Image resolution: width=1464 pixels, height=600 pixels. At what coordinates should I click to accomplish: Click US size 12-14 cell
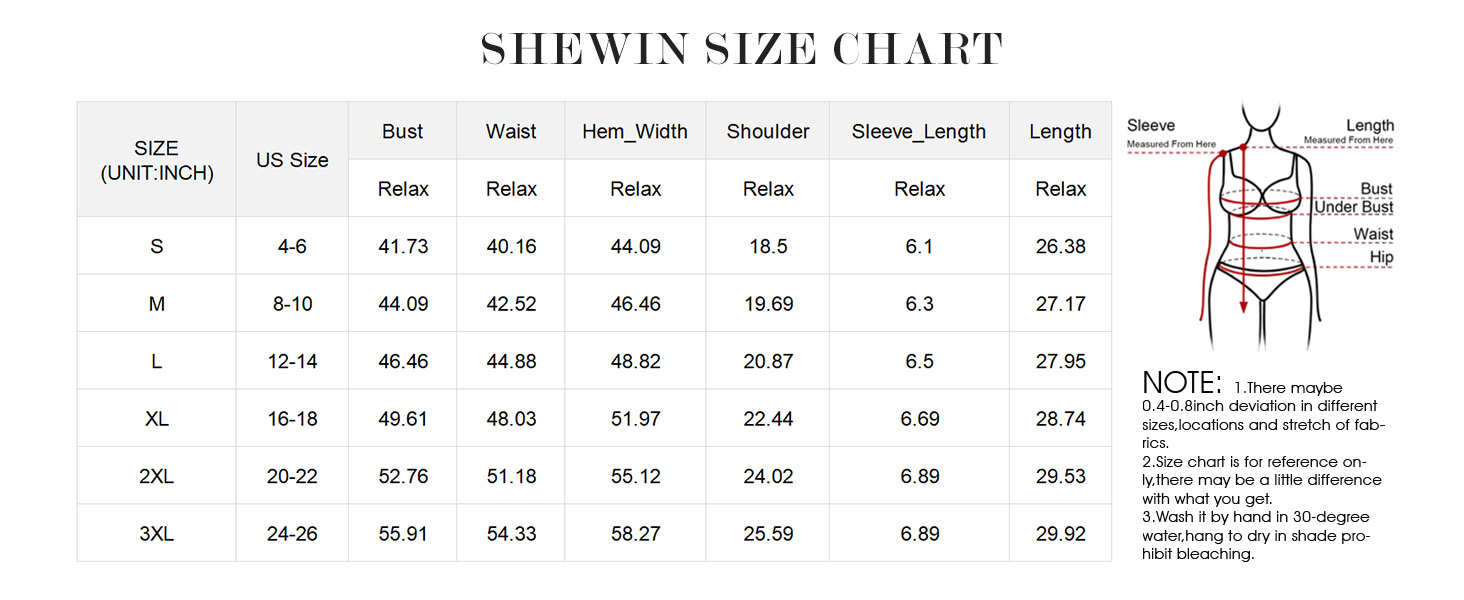click(x=292, y=361)
